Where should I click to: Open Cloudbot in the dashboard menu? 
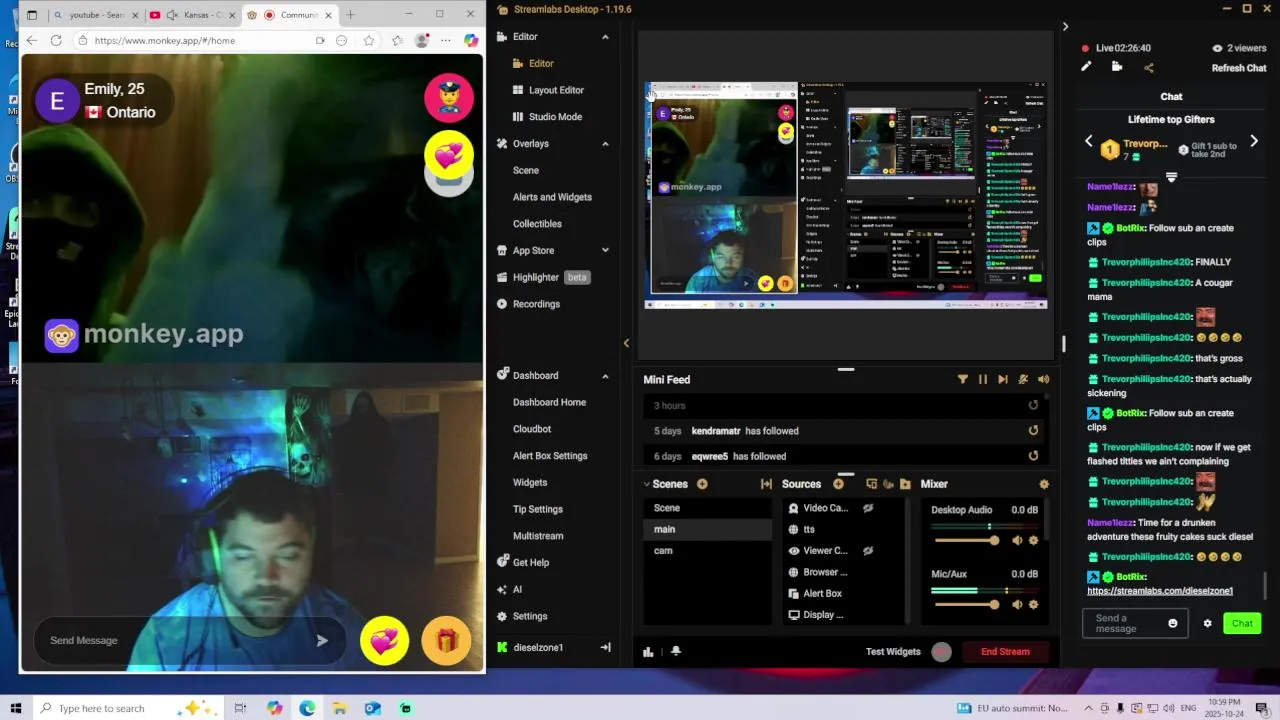tap(532, 429)
